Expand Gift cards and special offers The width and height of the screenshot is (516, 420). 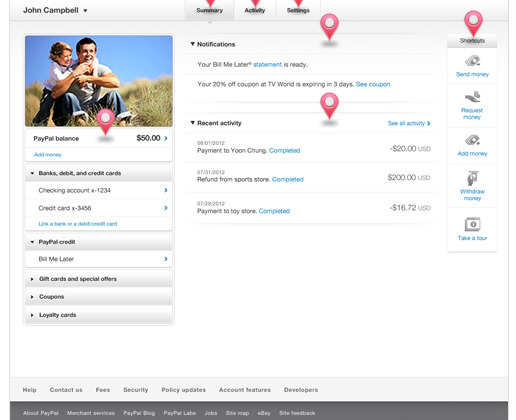32,279
